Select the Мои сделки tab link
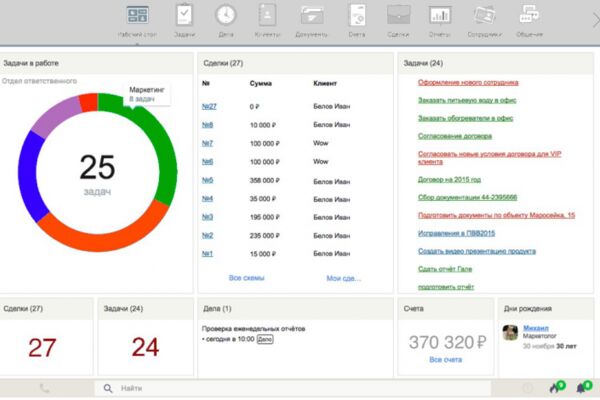 [343, 278]
